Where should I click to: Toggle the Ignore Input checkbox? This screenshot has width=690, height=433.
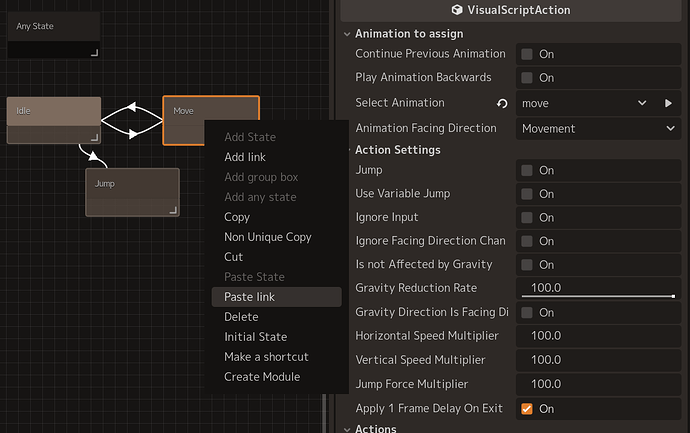[x=527, y=218]
